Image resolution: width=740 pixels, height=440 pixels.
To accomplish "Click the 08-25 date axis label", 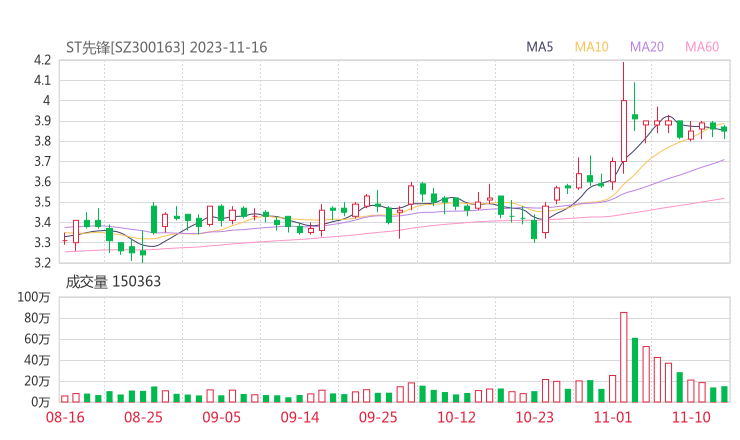I will [x=143, y=417].
